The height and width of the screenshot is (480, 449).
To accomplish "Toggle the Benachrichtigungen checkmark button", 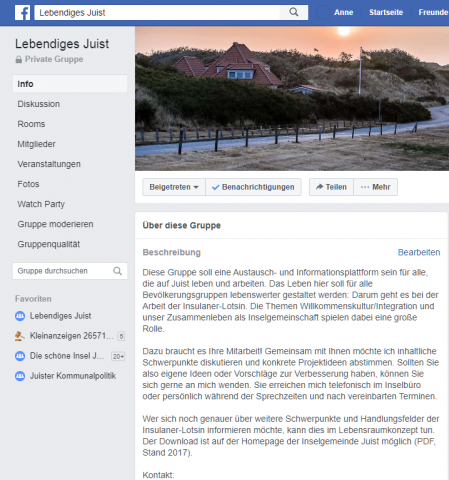I will (x=254, y=187).
